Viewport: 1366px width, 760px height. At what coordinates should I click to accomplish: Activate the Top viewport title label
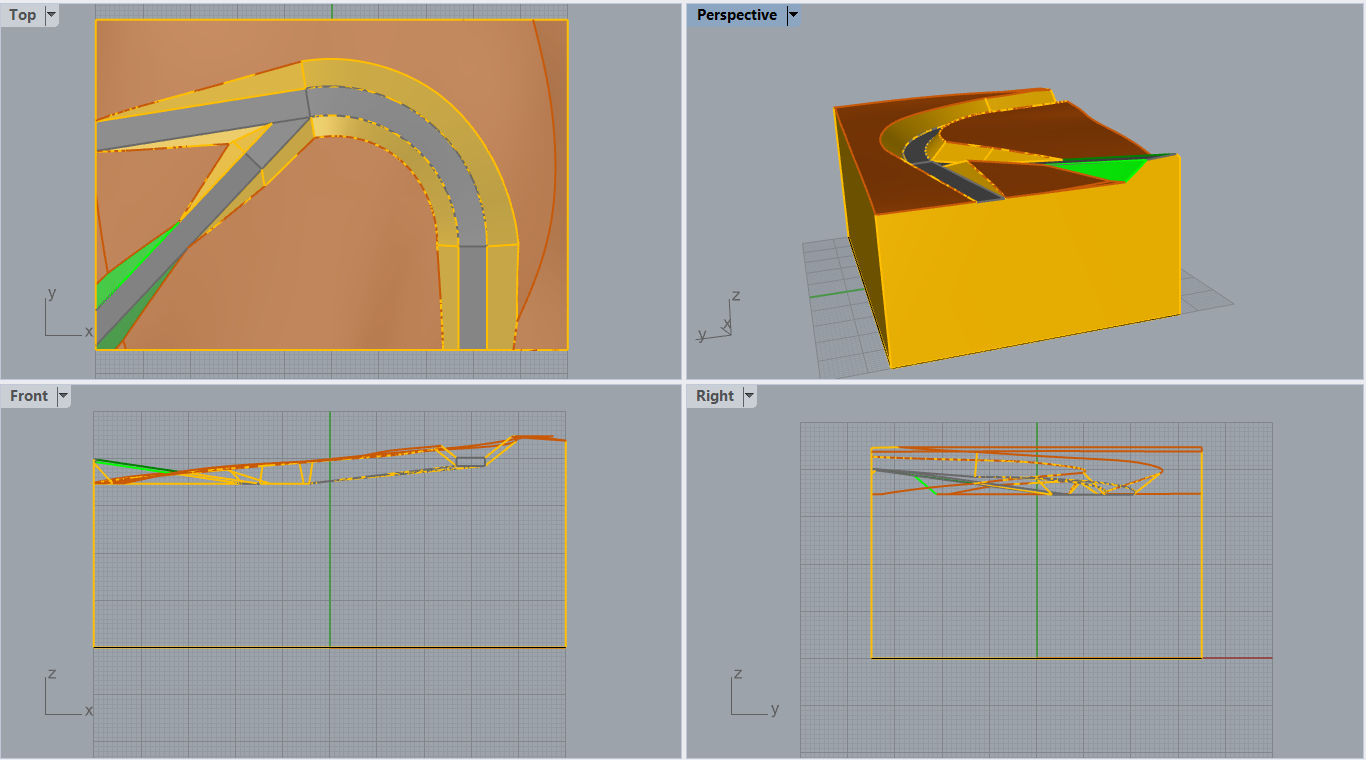[x=23, y=15]
